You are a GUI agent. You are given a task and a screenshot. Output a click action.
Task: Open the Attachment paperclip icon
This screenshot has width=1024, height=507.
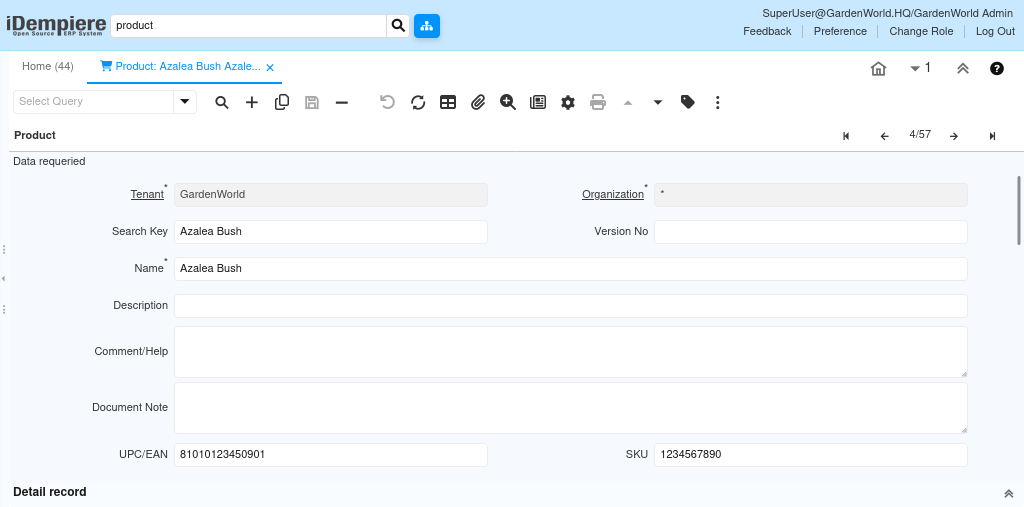click(478, 102)
